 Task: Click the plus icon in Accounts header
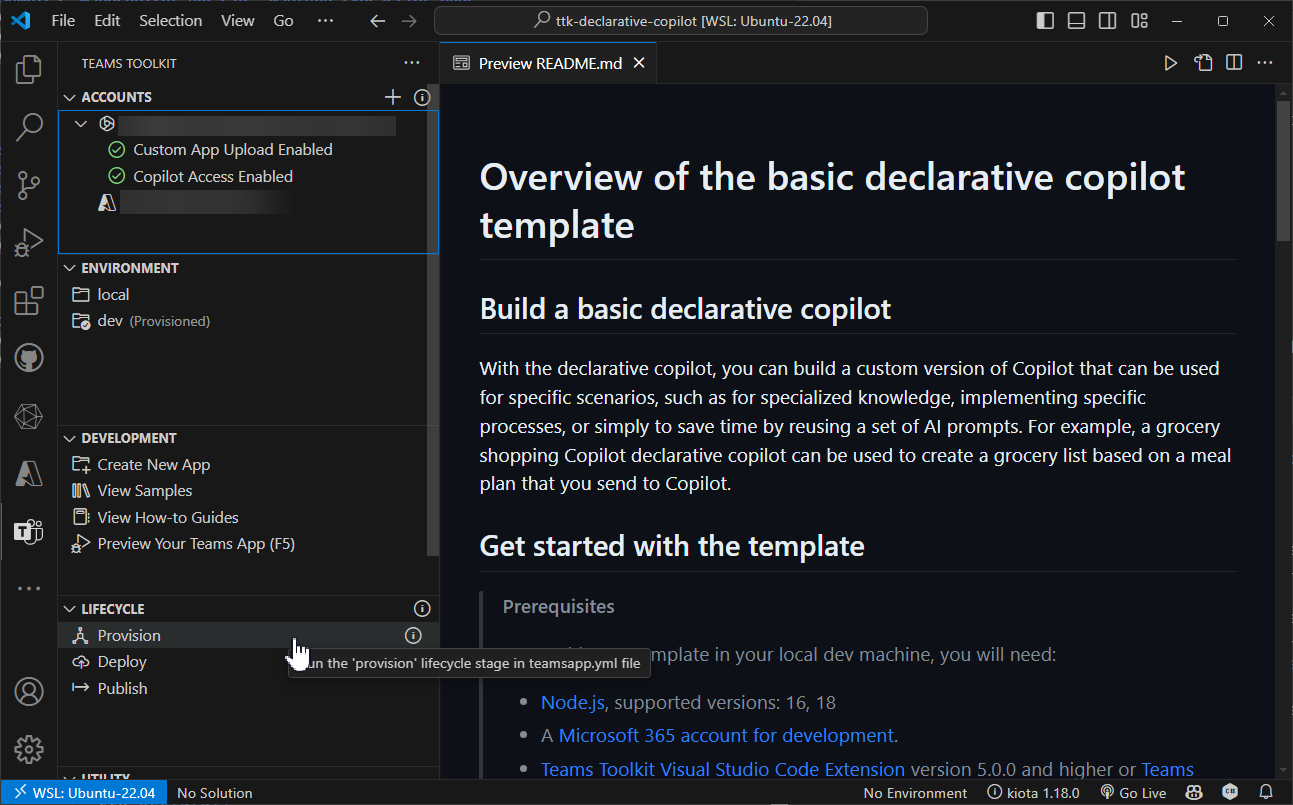(393, 97)
